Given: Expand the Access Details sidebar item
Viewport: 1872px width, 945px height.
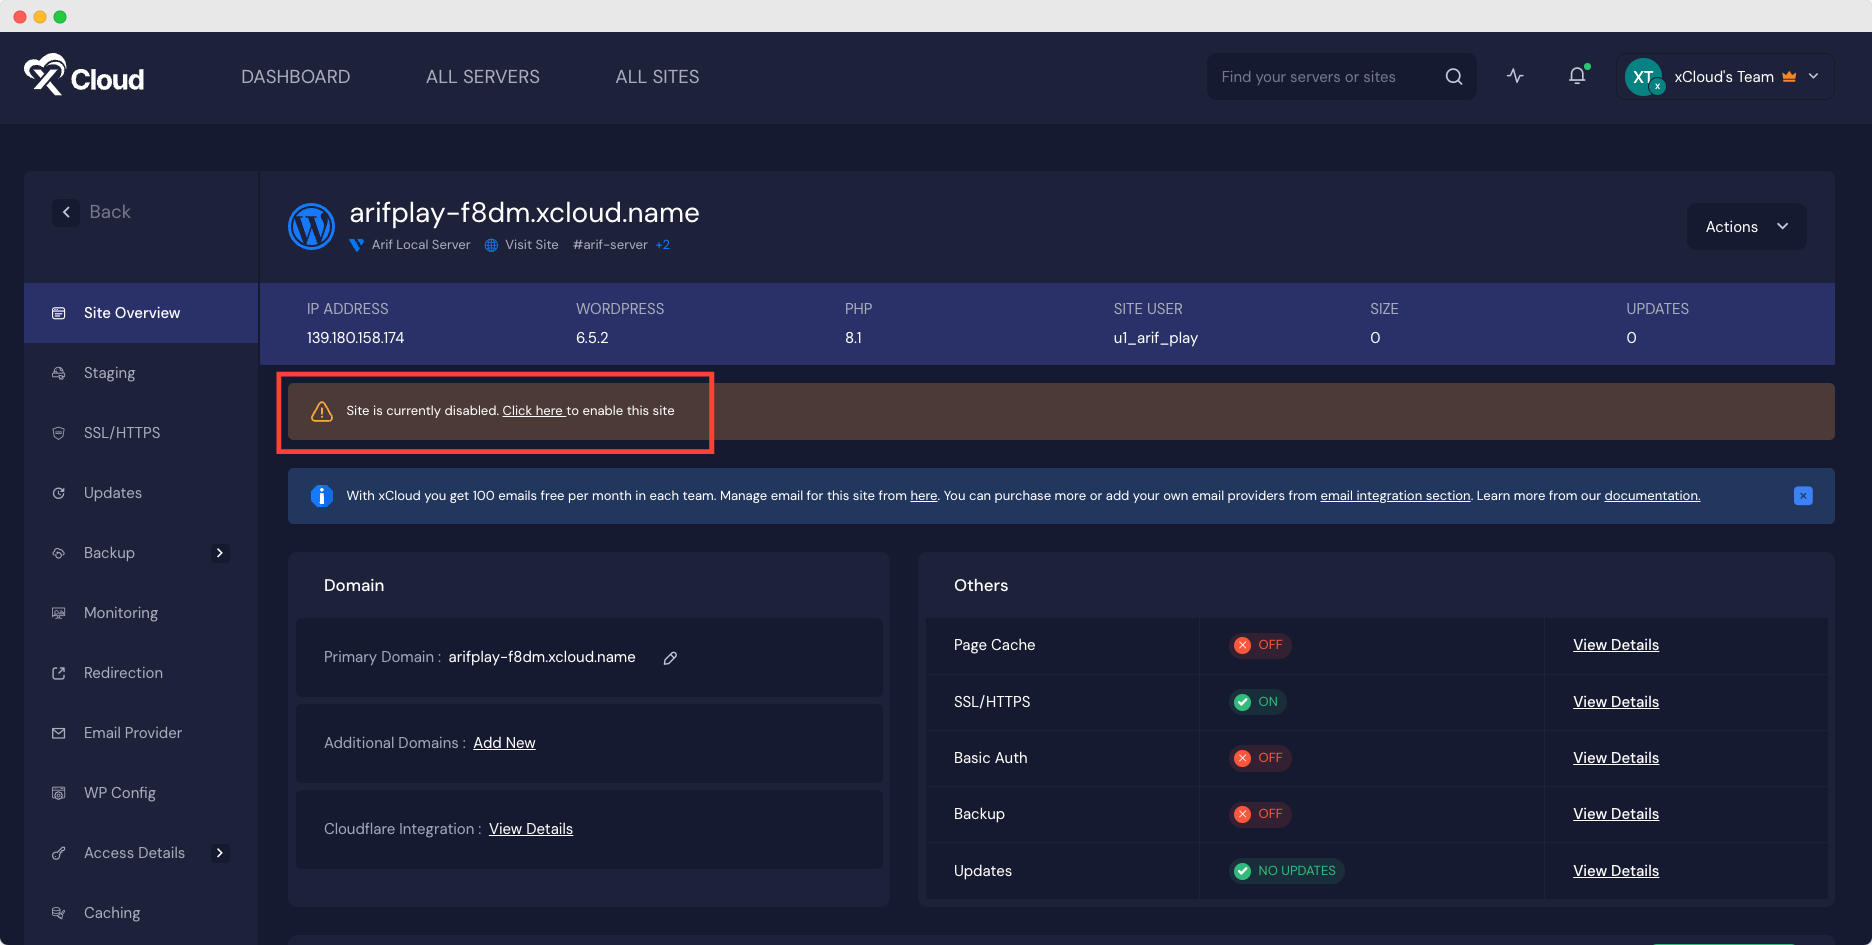Looking at the screenshot, I should coord(219,852).
